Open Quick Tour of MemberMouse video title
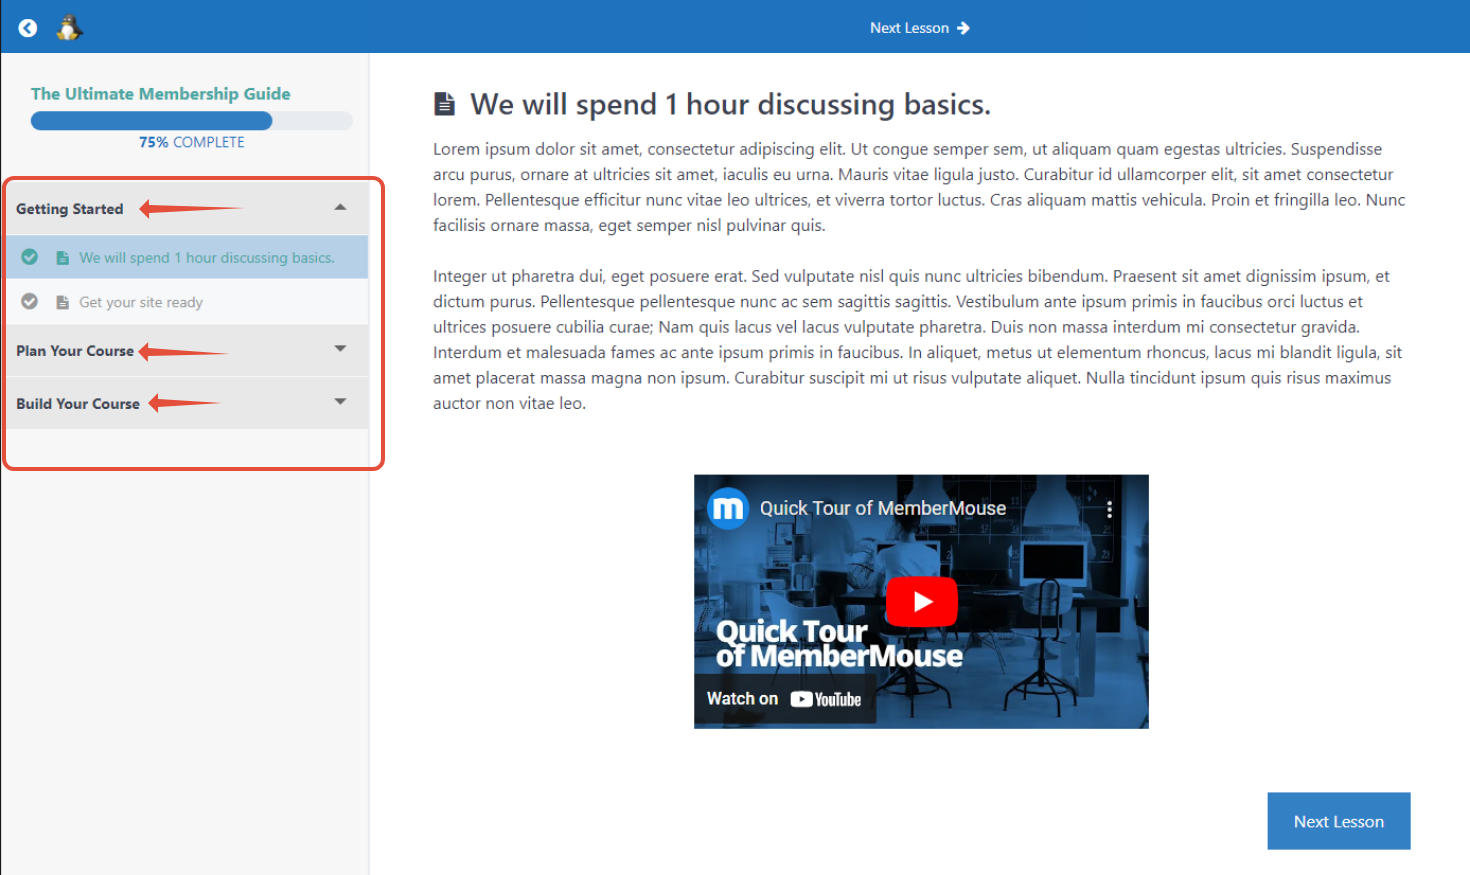 pyautogui.click(x=883, y=508)
